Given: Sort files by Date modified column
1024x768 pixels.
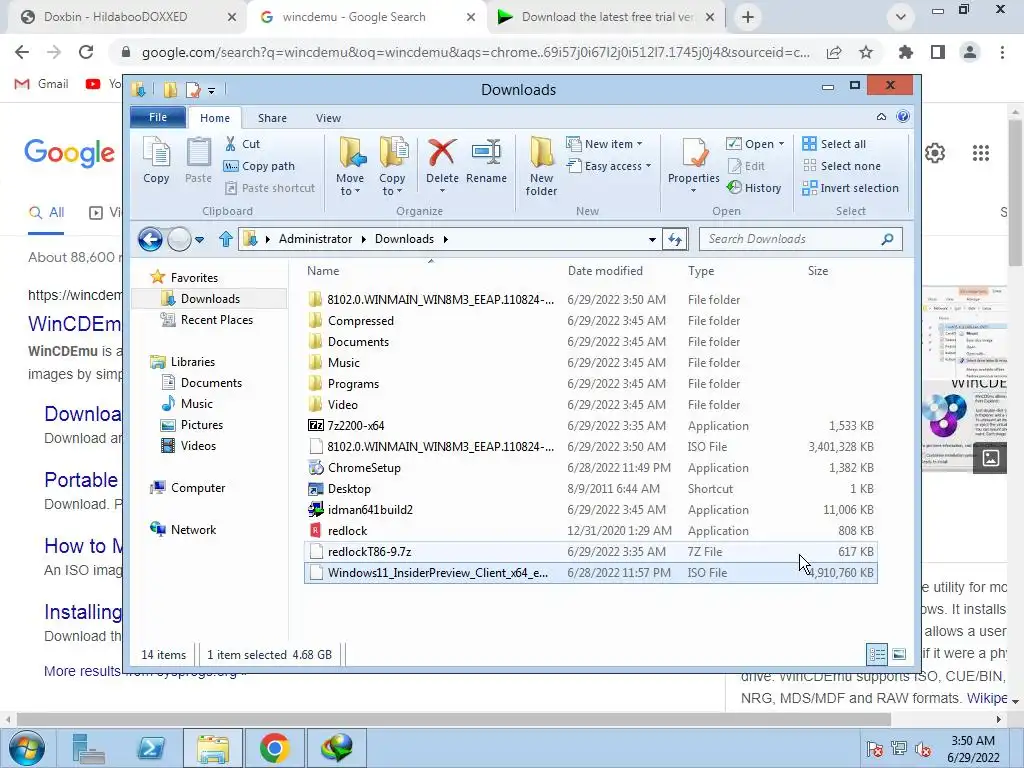Looking at the screenshot, I should (x=605, y=271).
